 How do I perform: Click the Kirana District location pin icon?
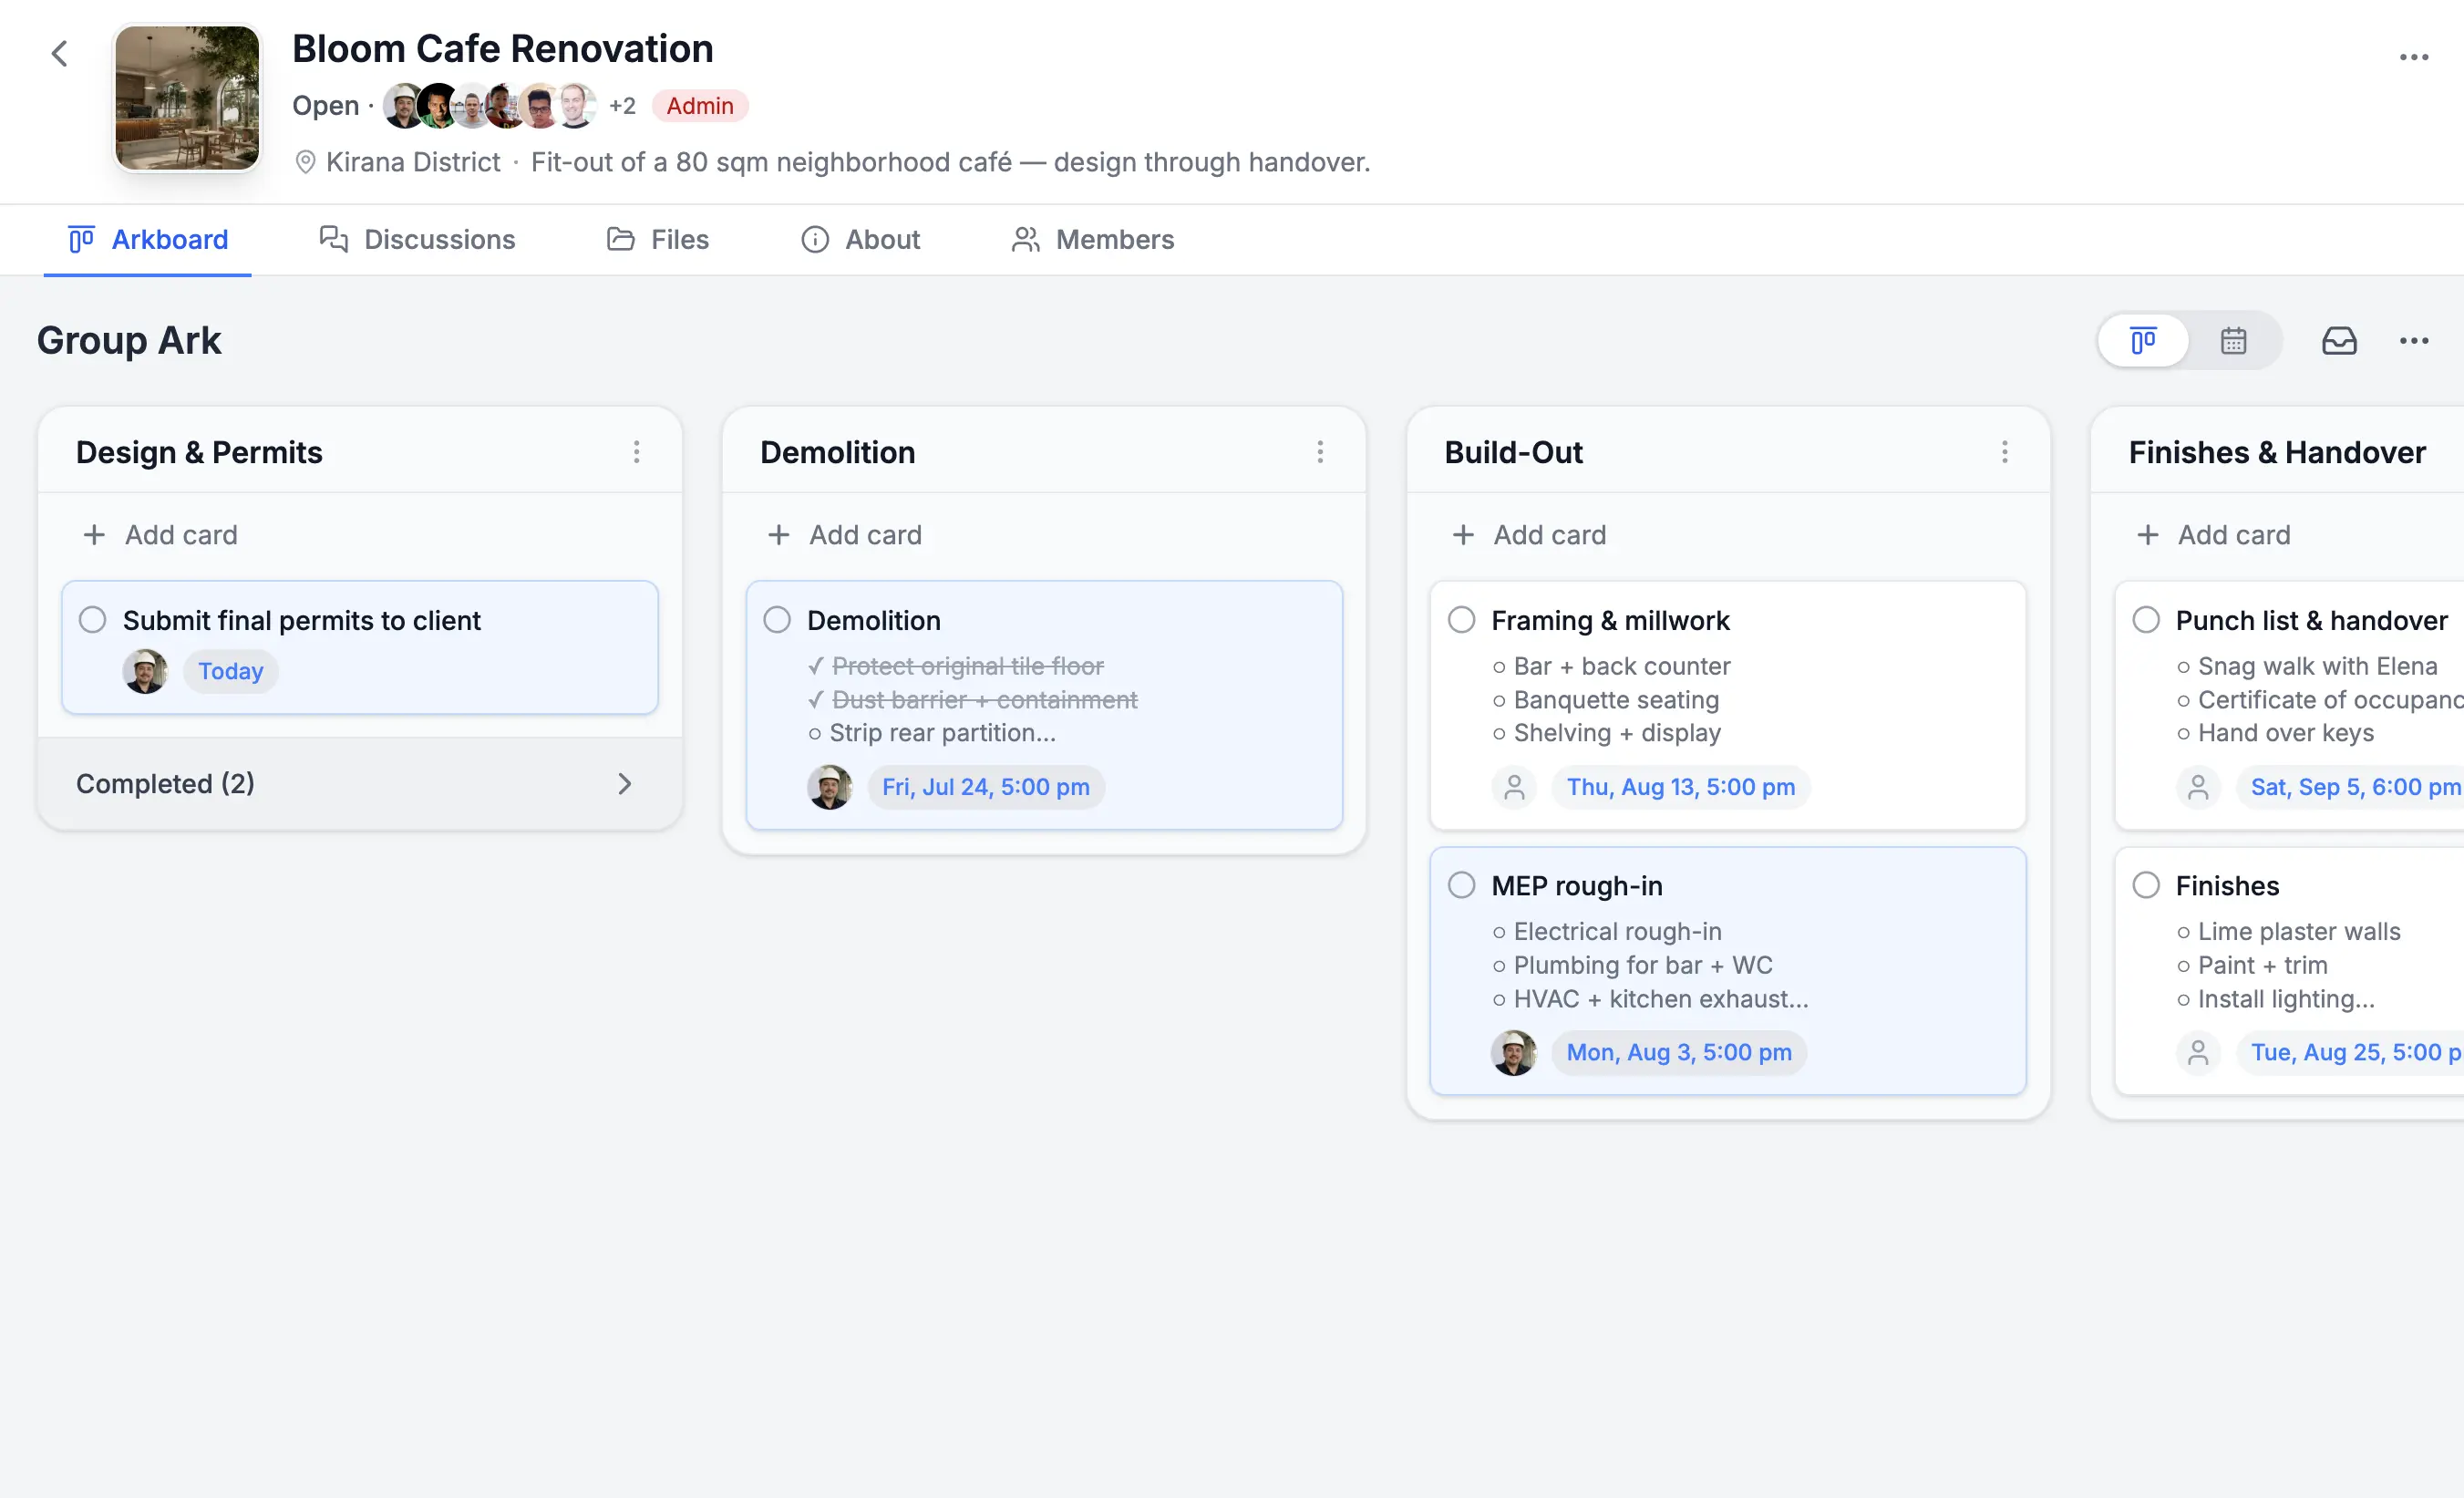[x=305, y=162]
